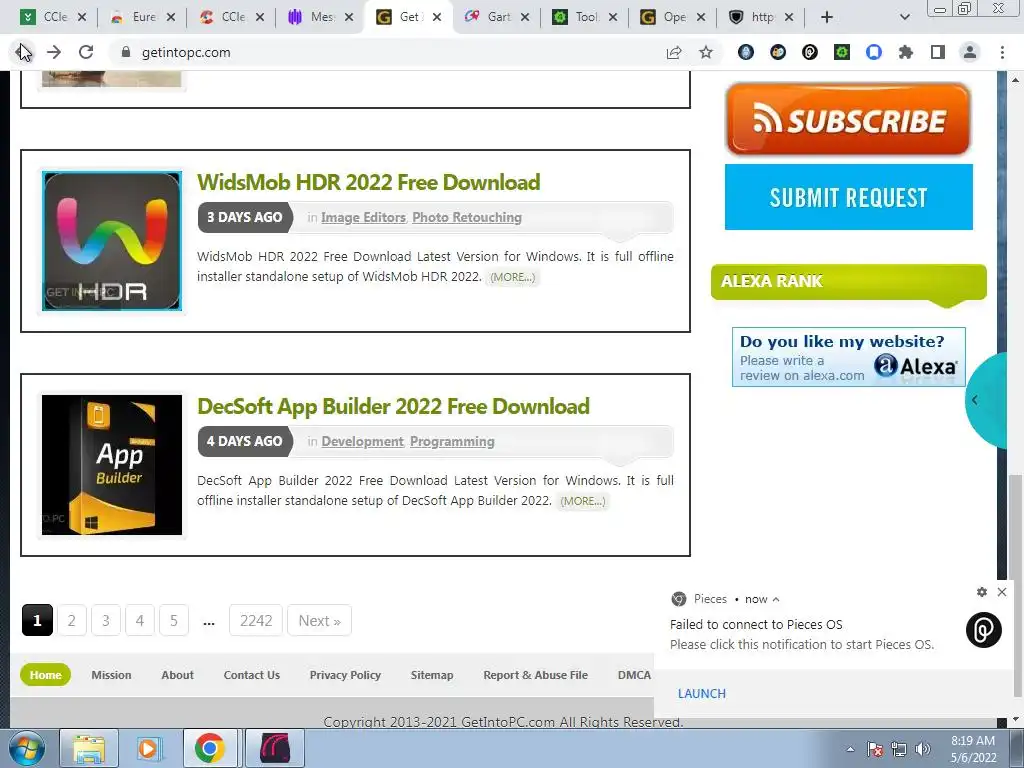Go to pagination page 3
1024x768 pixels.
coord(106,620)
